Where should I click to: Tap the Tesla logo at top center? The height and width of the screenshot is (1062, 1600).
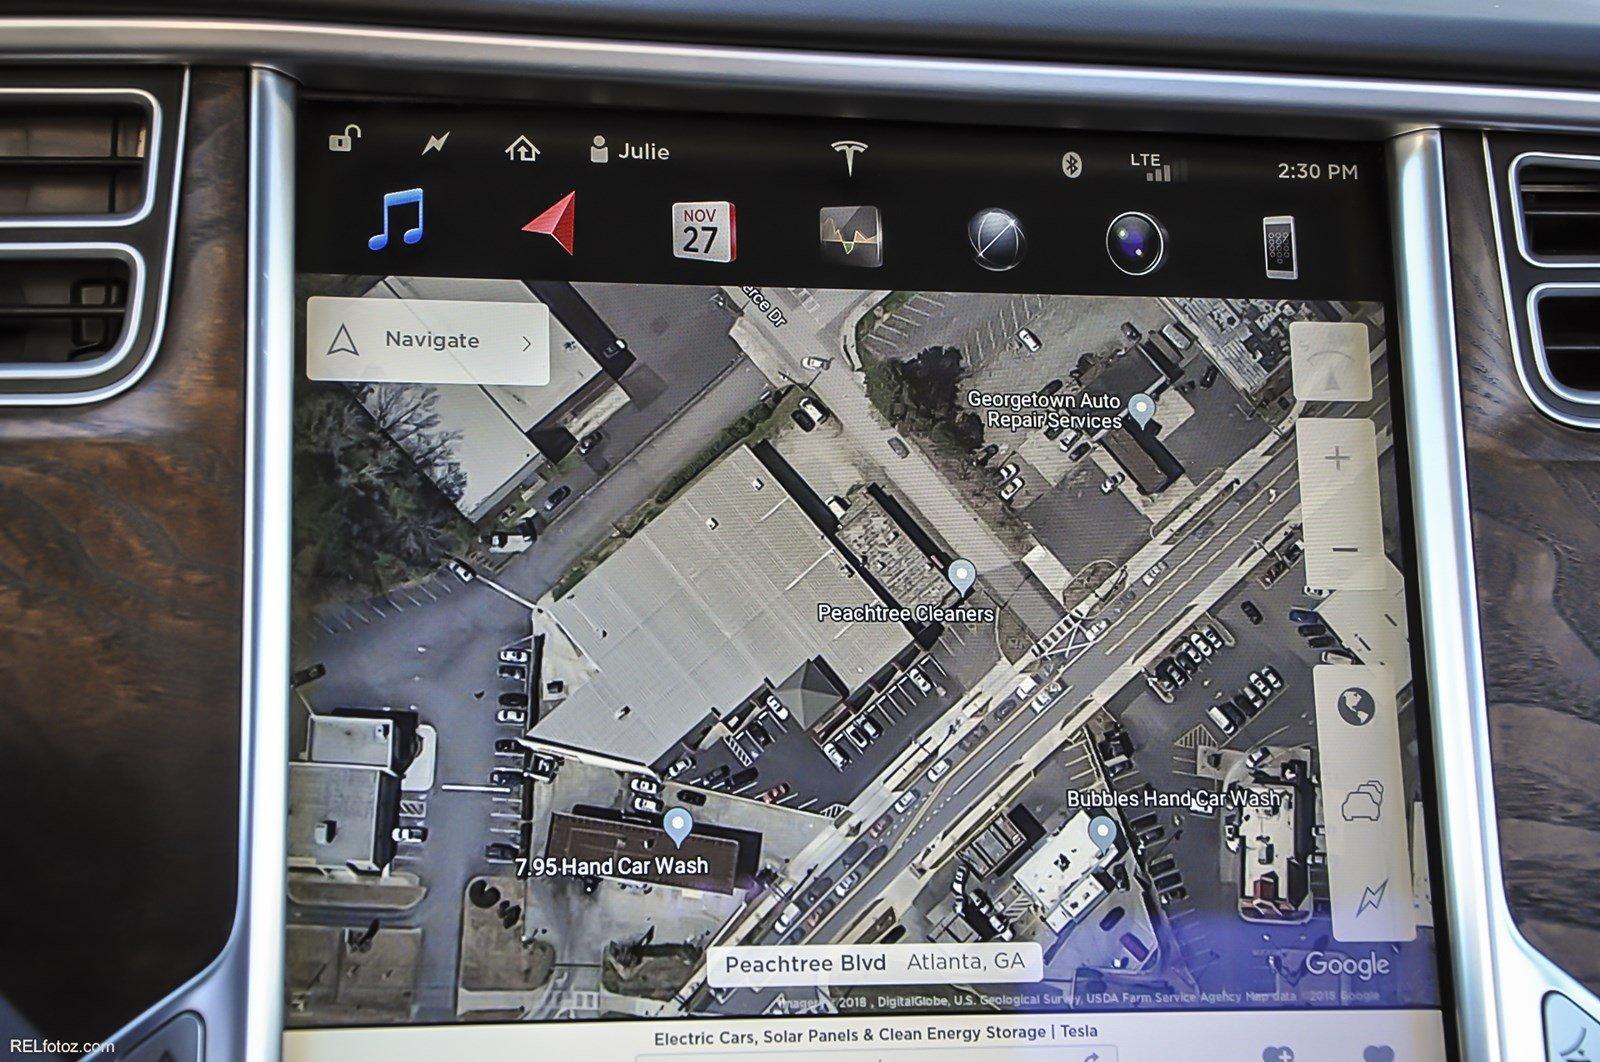849,157
